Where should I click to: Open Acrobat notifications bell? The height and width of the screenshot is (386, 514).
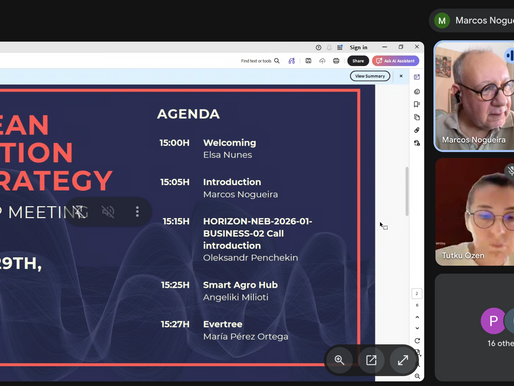pos(329,48)
